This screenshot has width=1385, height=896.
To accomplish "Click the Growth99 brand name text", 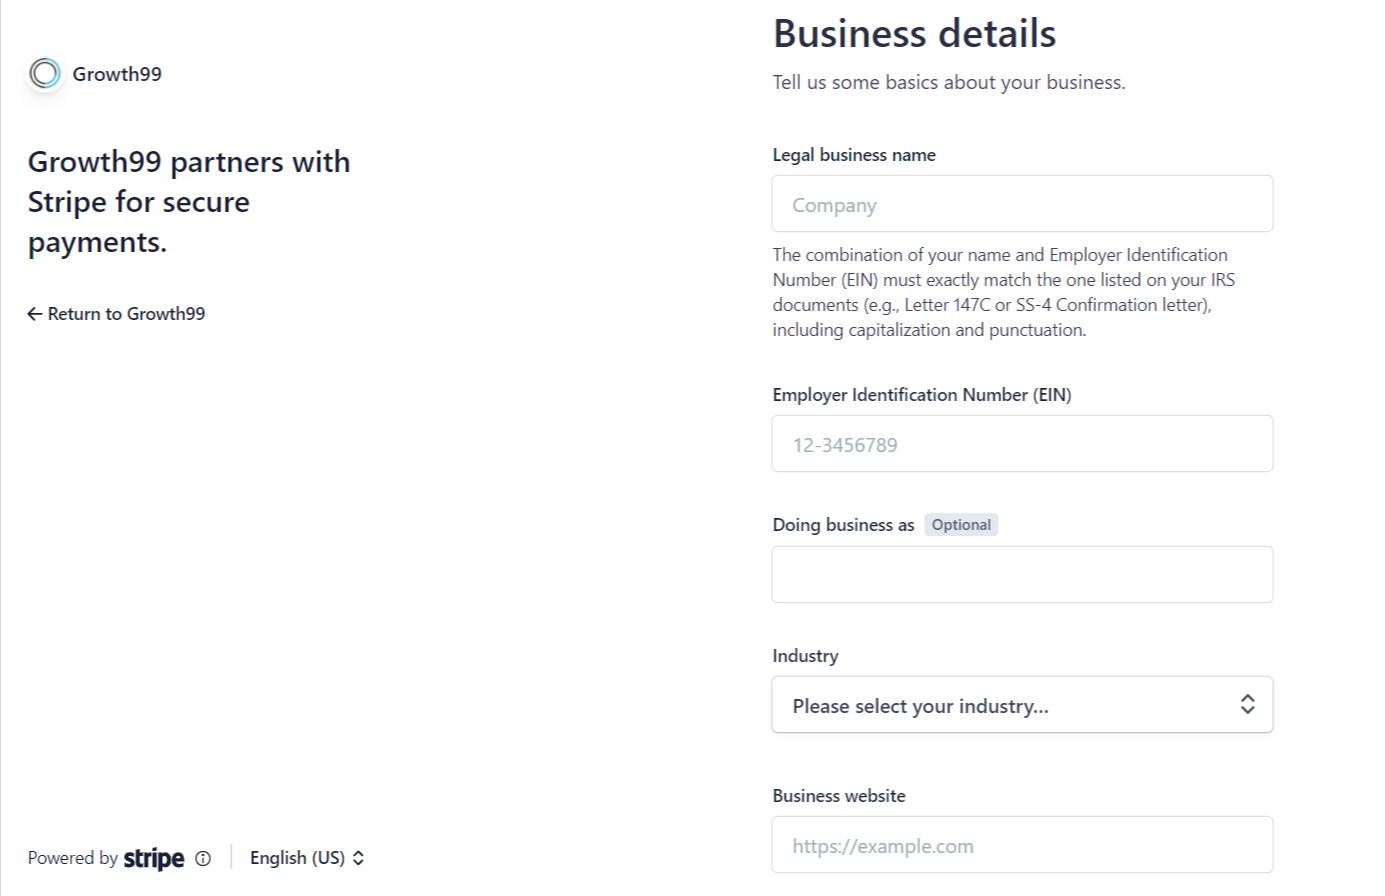I will (x=117, y=74).
